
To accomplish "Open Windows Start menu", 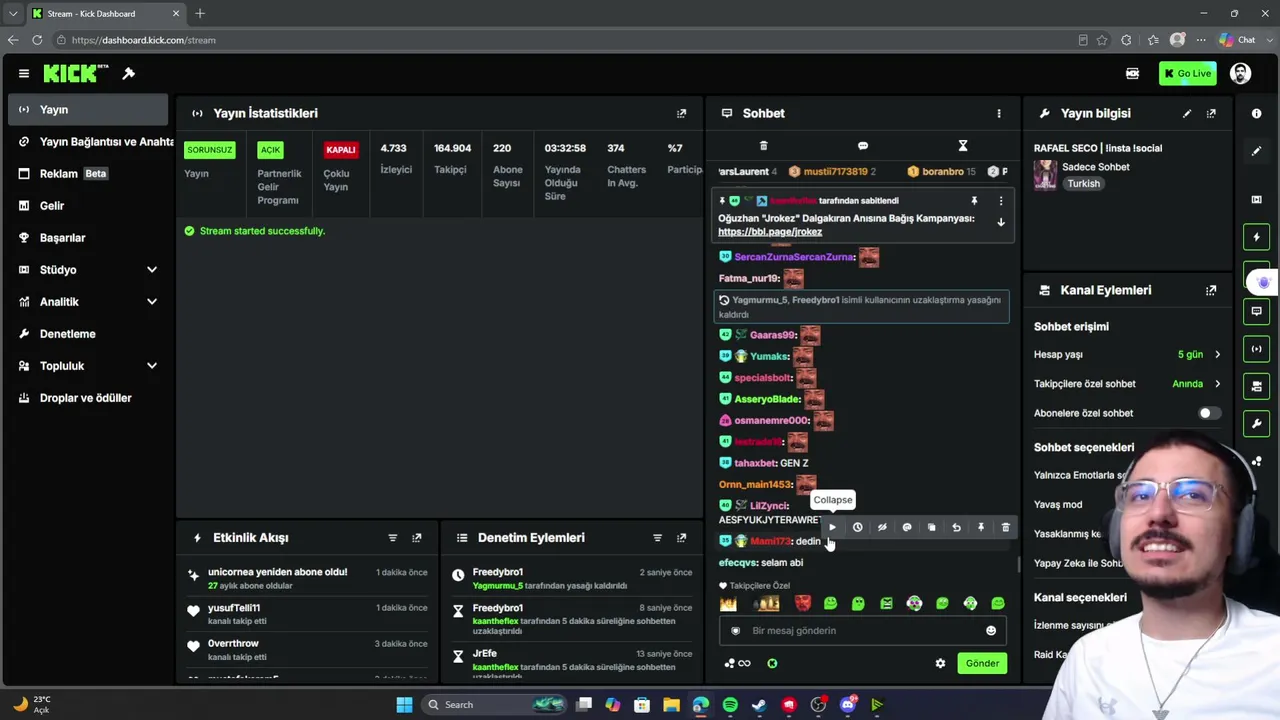I will click(404, 705).
